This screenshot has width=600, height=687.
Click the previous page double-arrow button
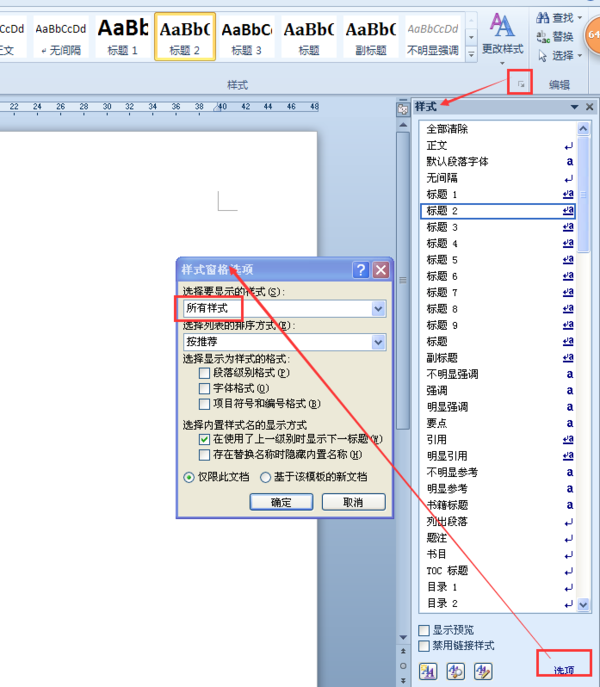point(403,651)
